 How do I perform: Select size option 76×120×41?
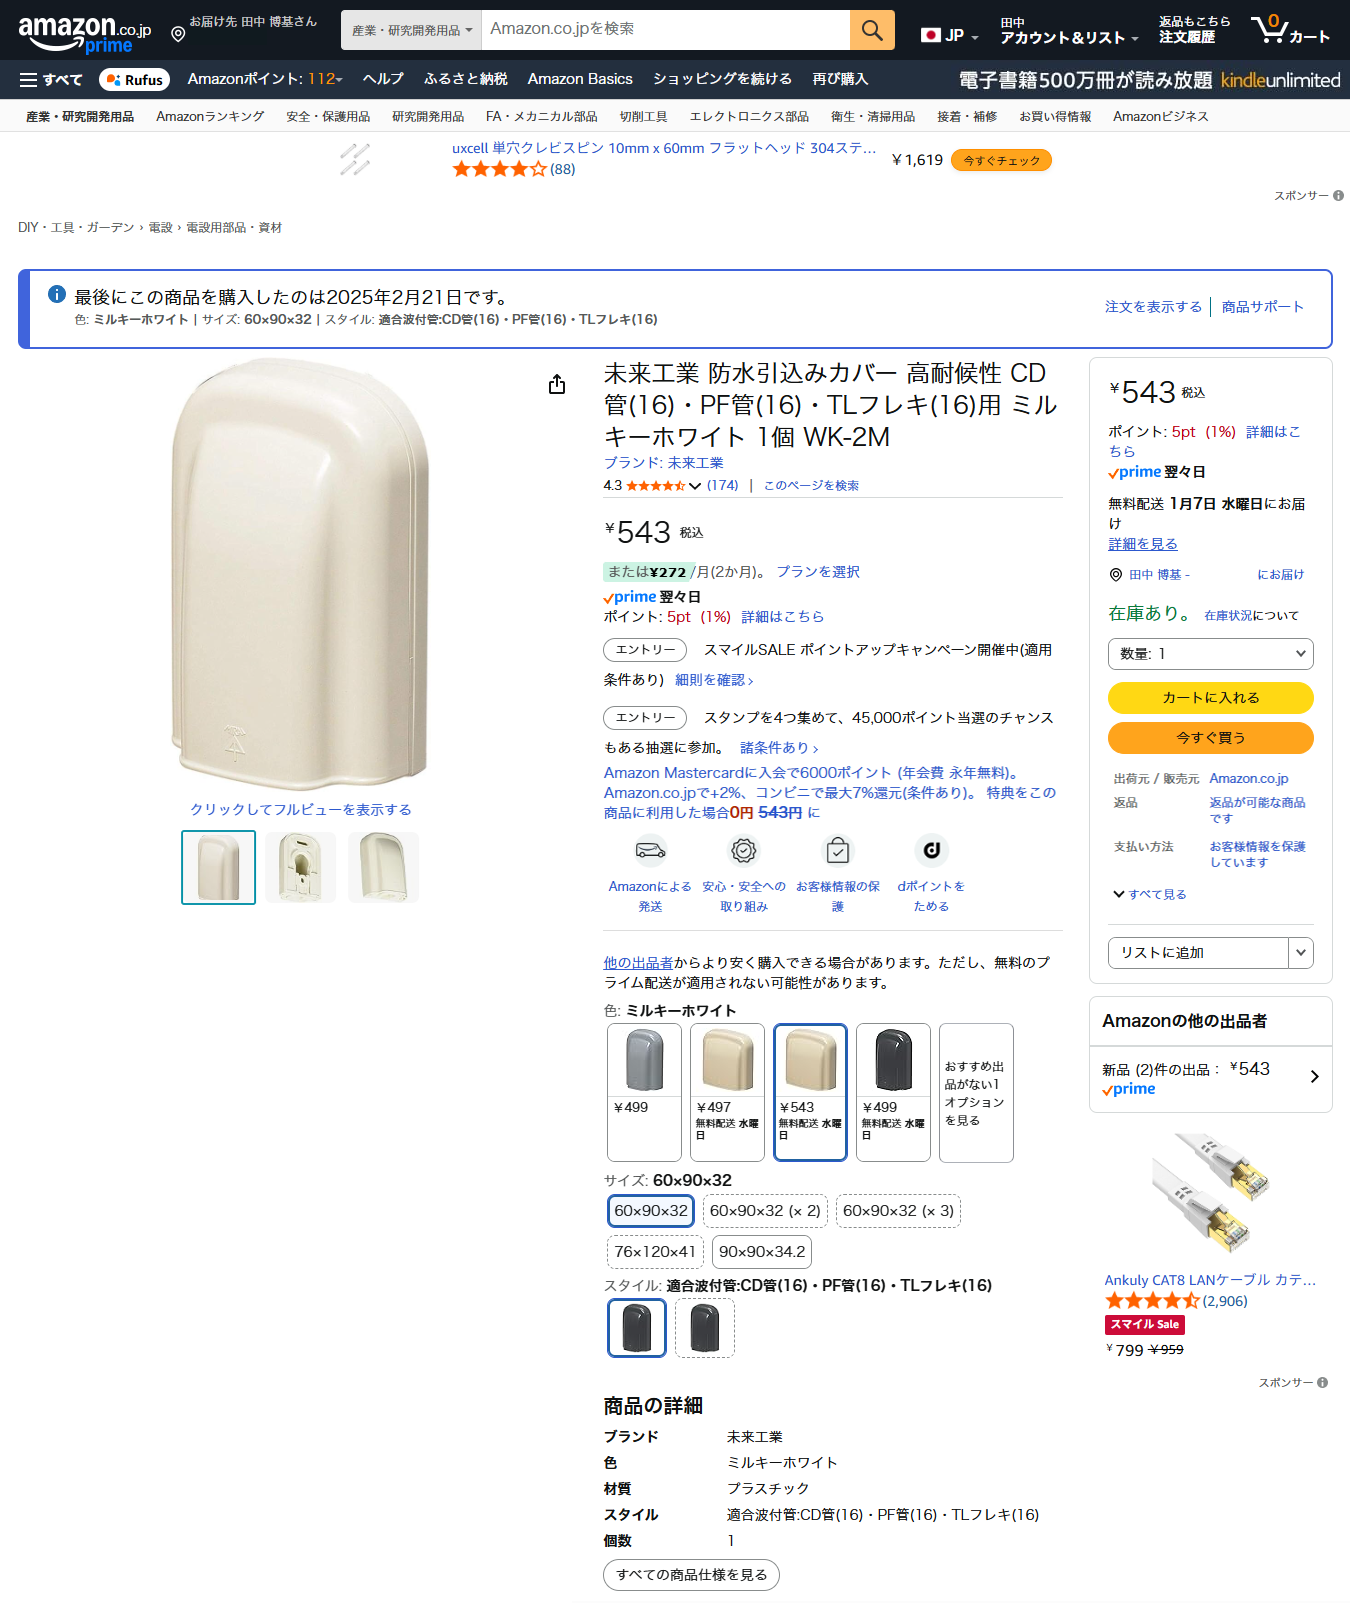click(x=655, y=1252)
